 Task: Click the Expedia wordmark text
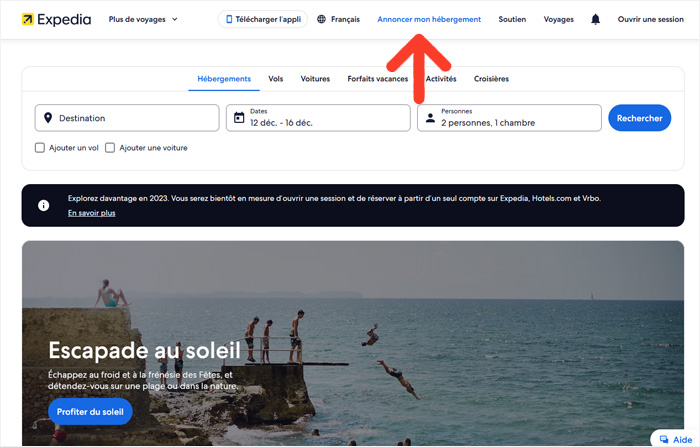(64, 19)
